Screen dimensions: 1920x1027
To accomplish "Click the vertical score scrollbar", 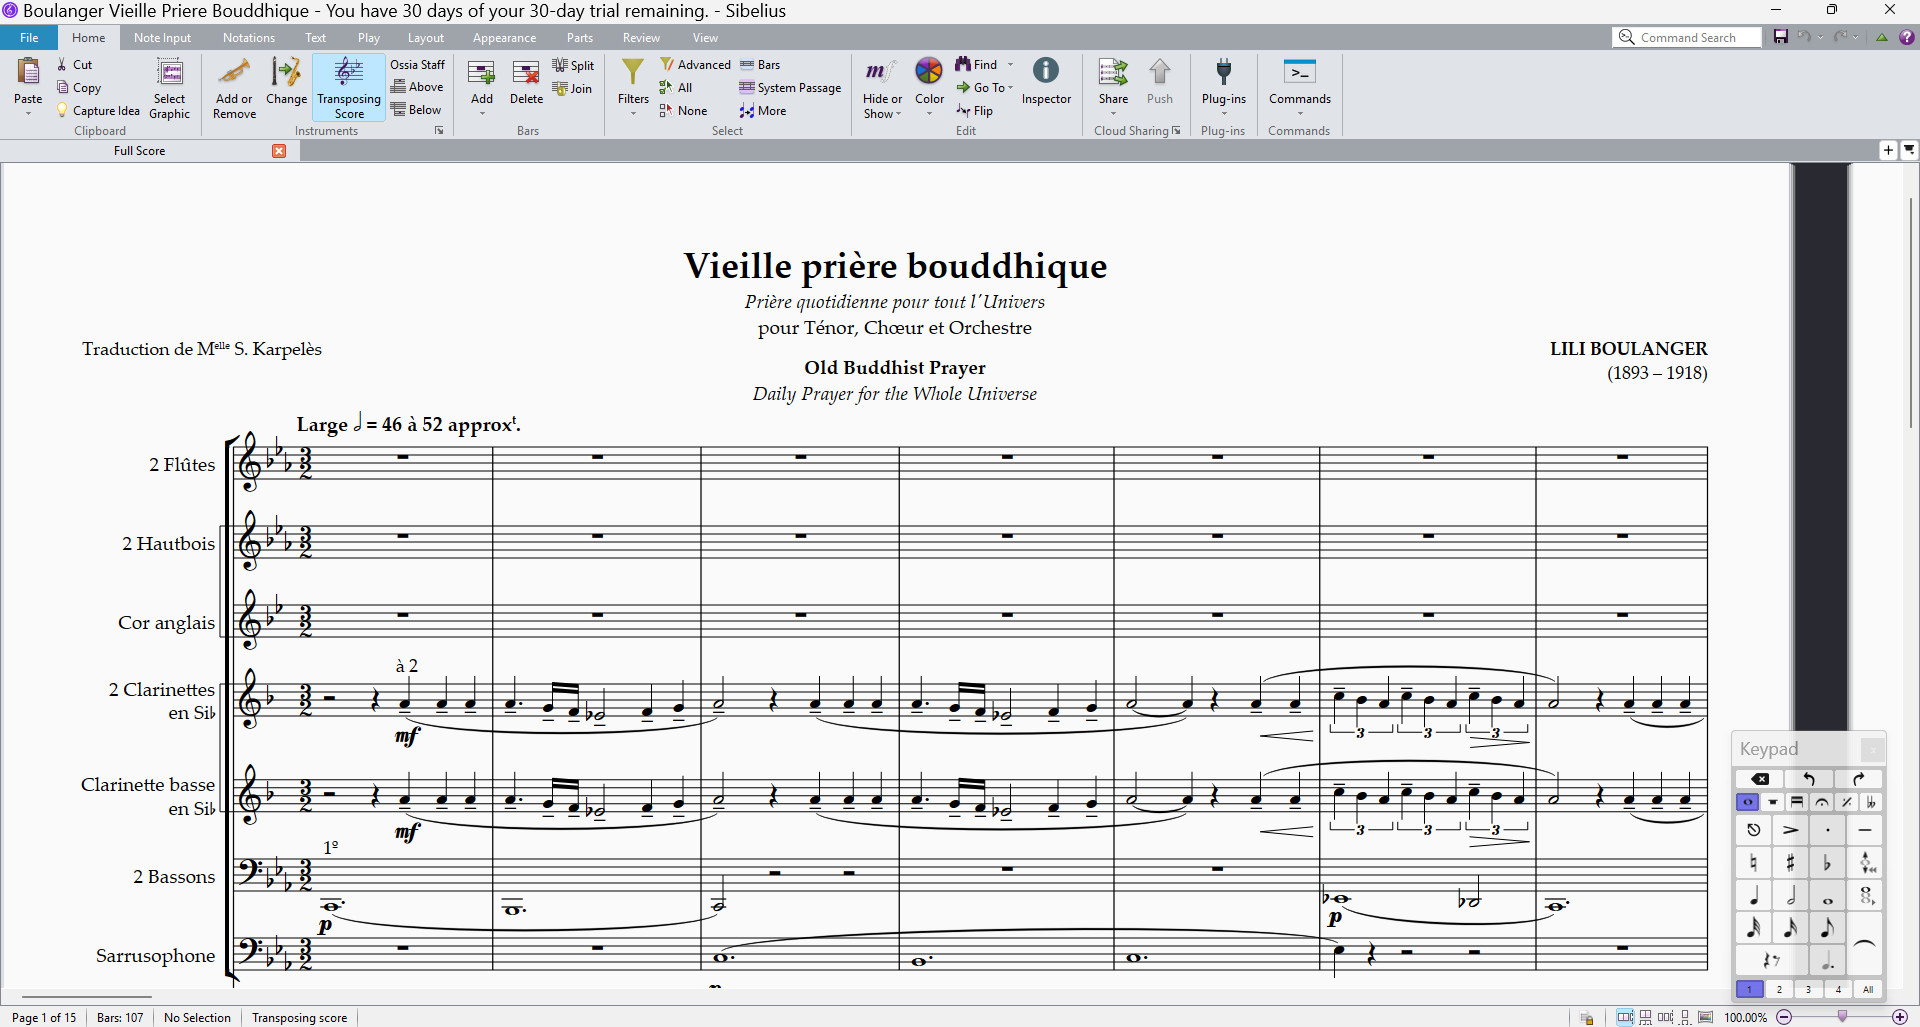I will coord(1911,312).
